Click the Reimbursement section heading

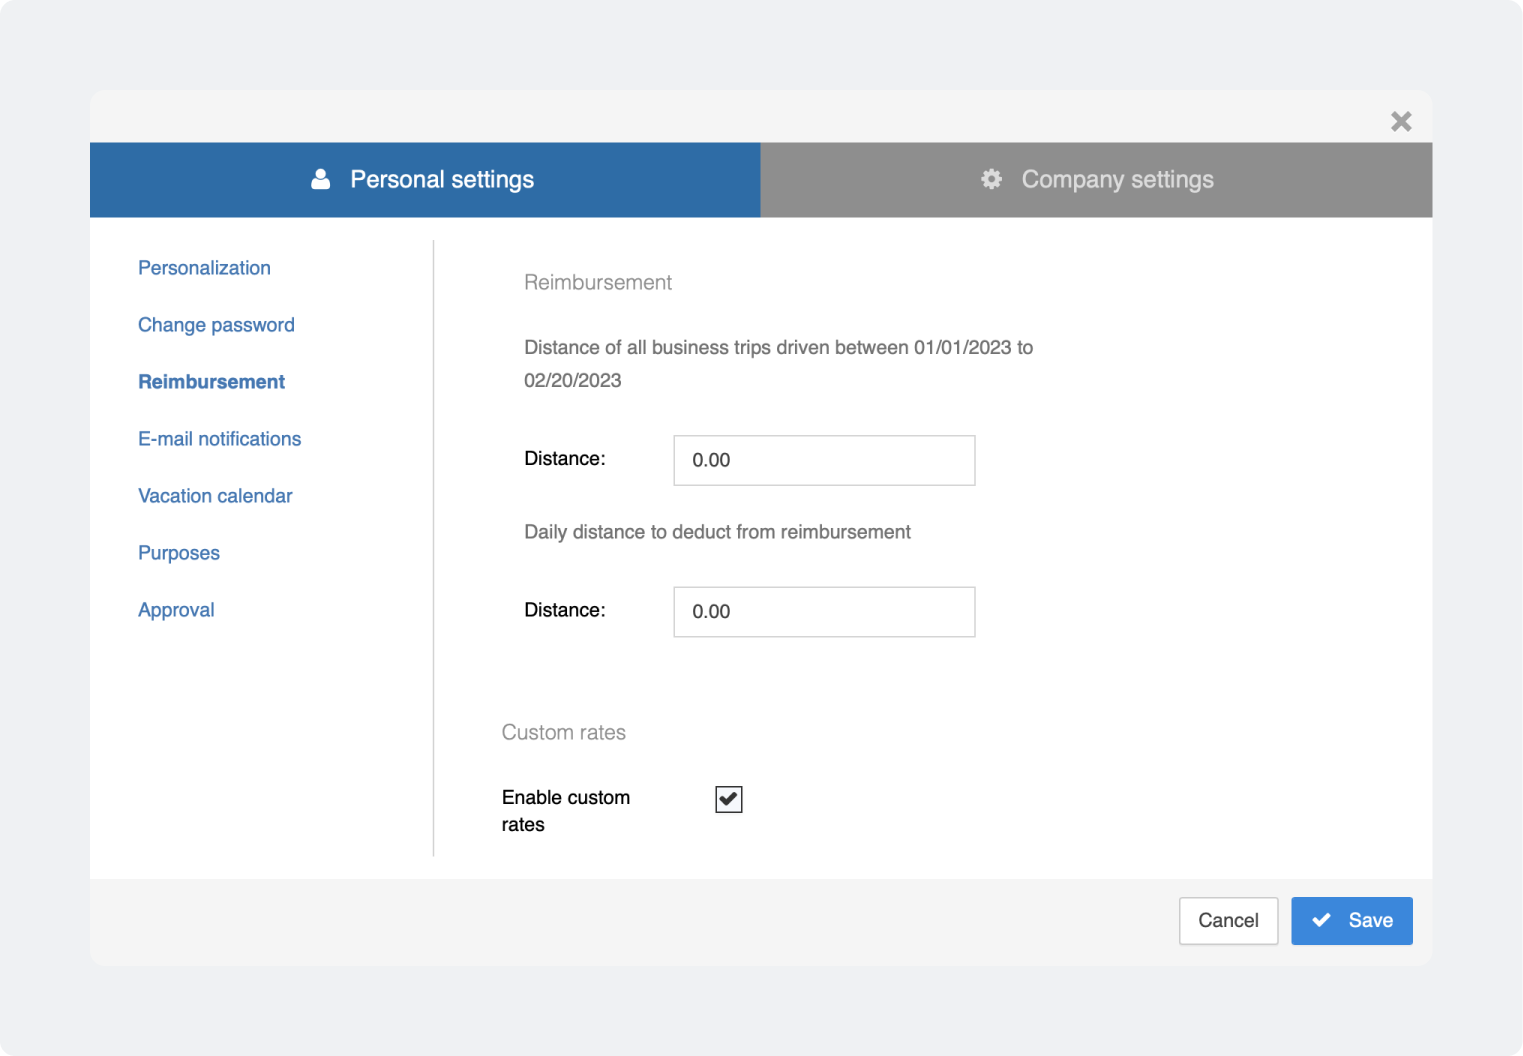[598, 283]
